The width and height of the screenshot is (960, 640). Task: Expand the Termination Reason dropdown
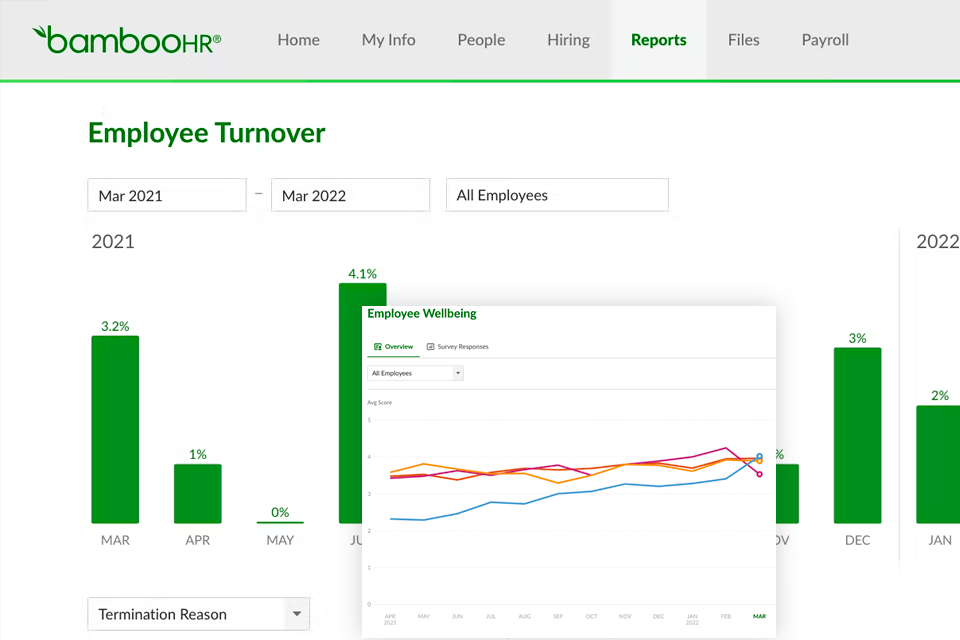tap(198, 614)
